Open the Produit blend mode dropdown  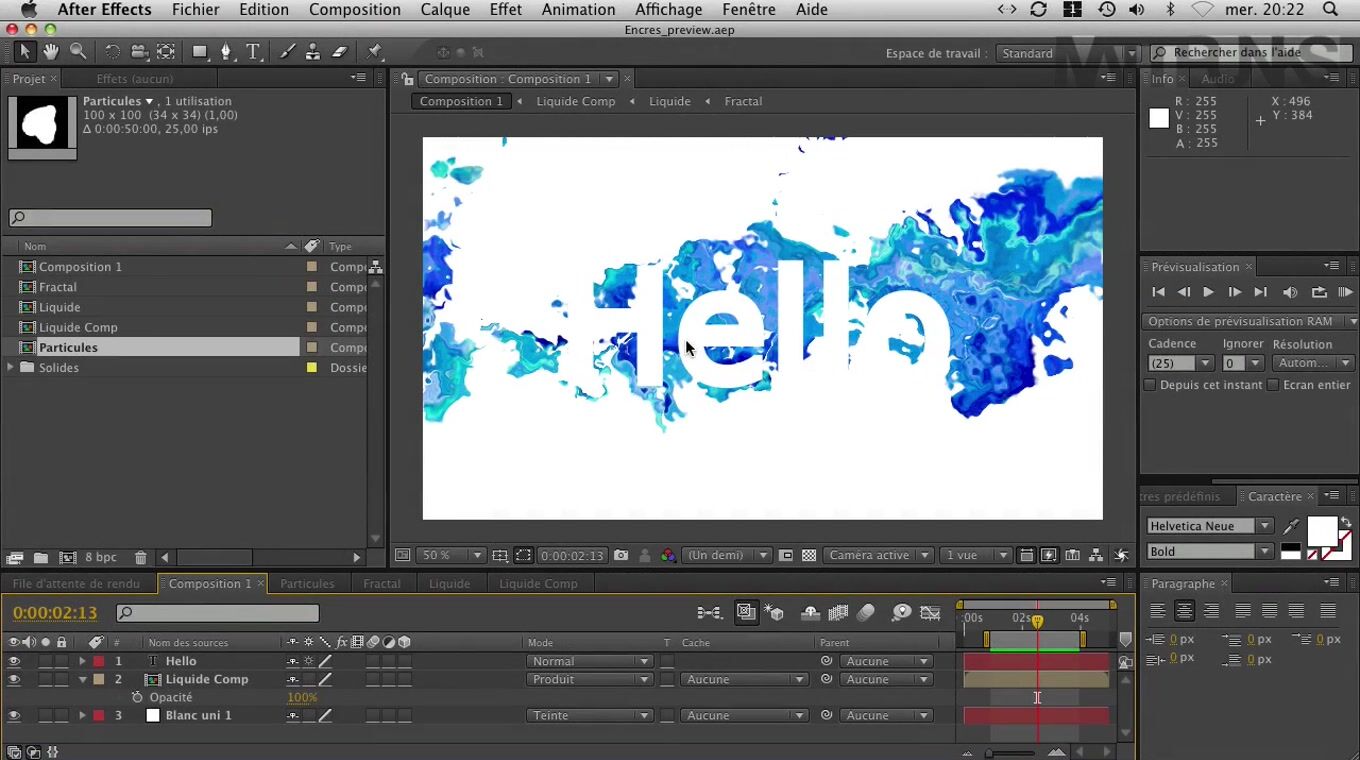click(x=589, y=679)
